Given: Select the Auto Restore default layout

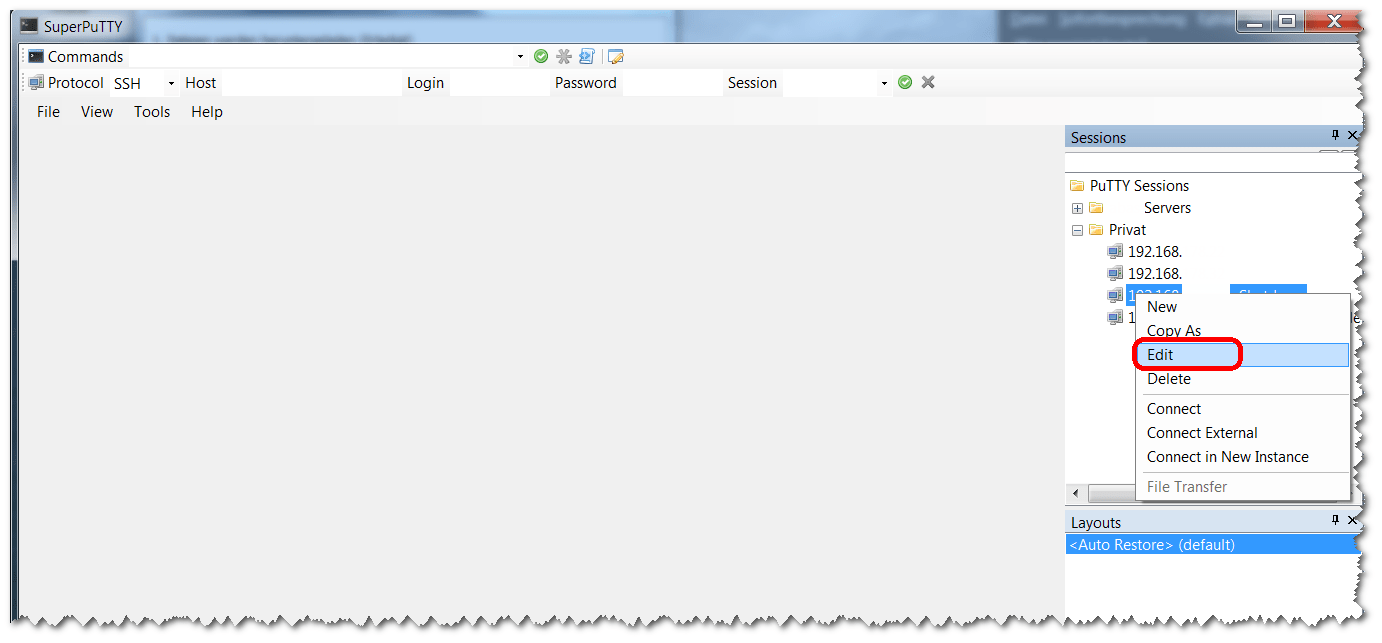Looking at the screenshot, I should (x=1152, y=545).
